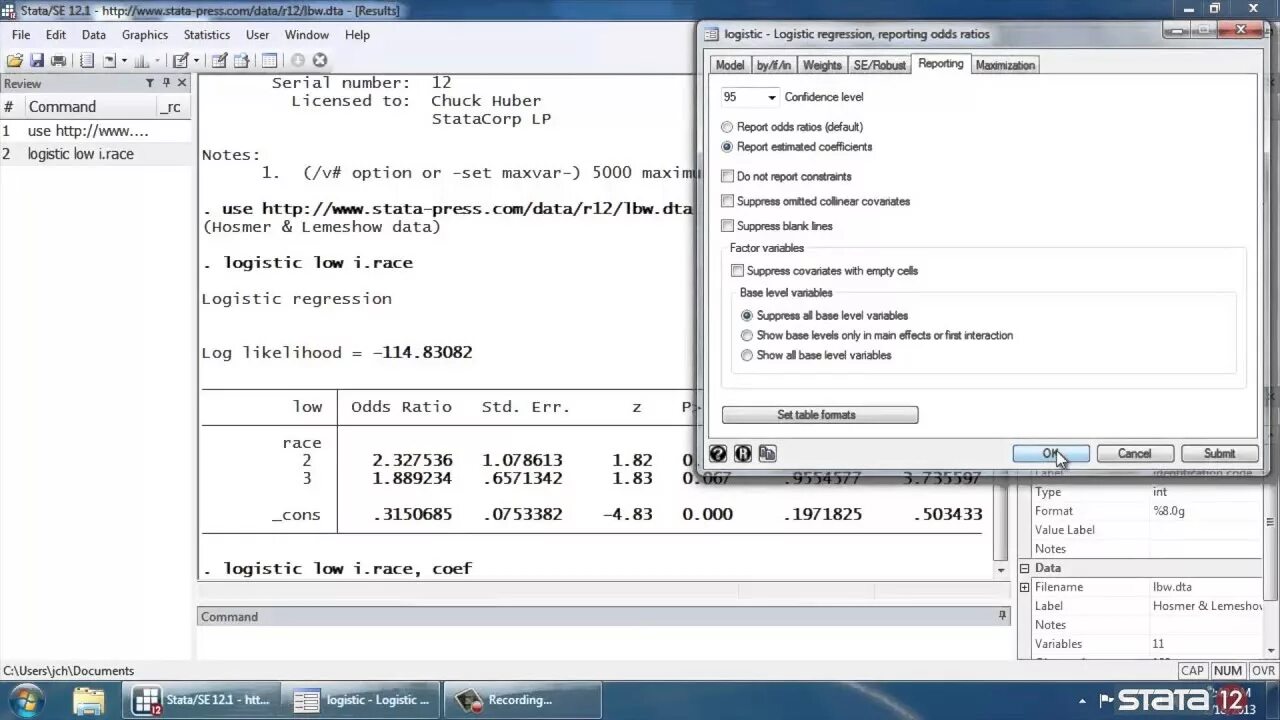Click the Review panel filter icon
Viewport: 1280px width, 720px height.
(x=150, y=83)
